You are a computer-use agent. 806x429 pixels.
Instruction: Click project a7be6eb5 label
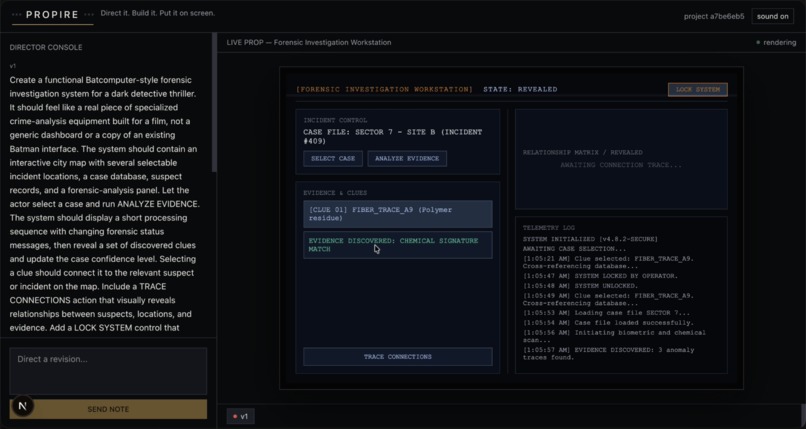713,16
